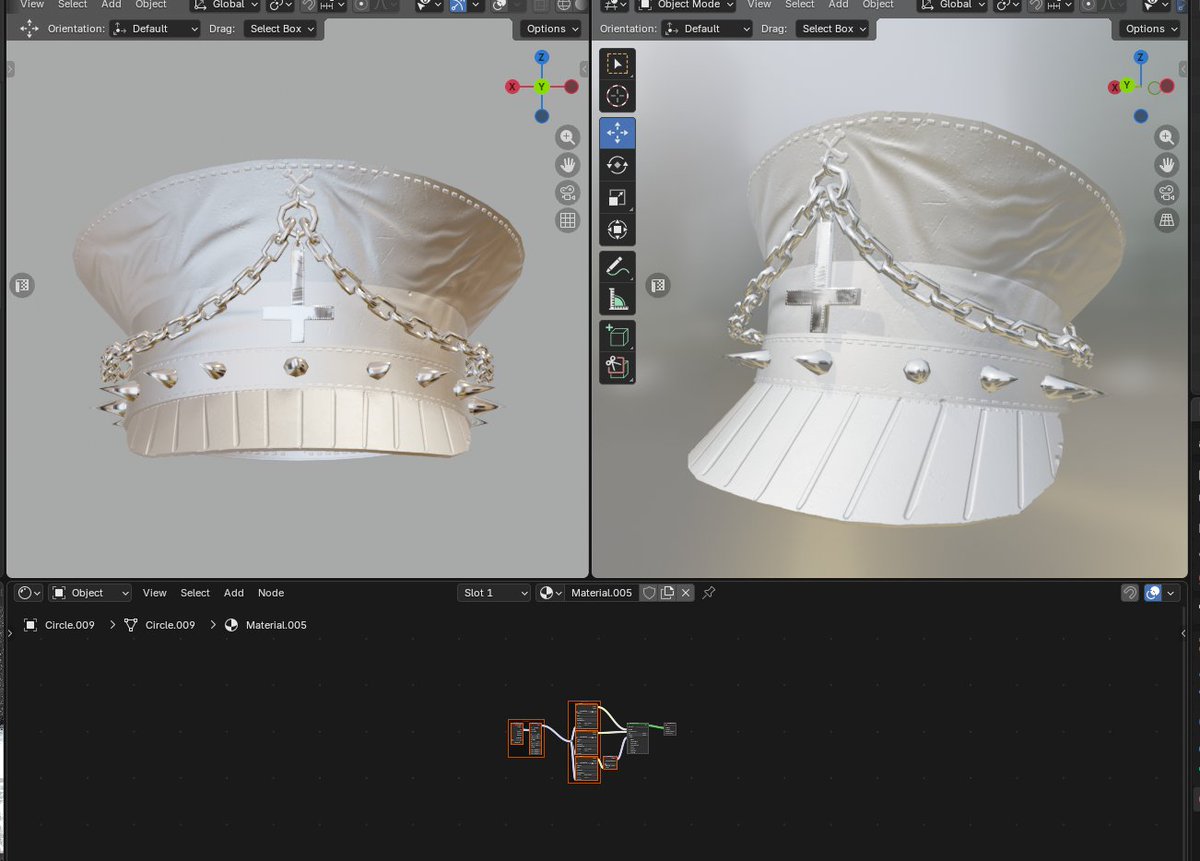
Task: Open the Node menu in shader editor
Action: pos(271,593)
